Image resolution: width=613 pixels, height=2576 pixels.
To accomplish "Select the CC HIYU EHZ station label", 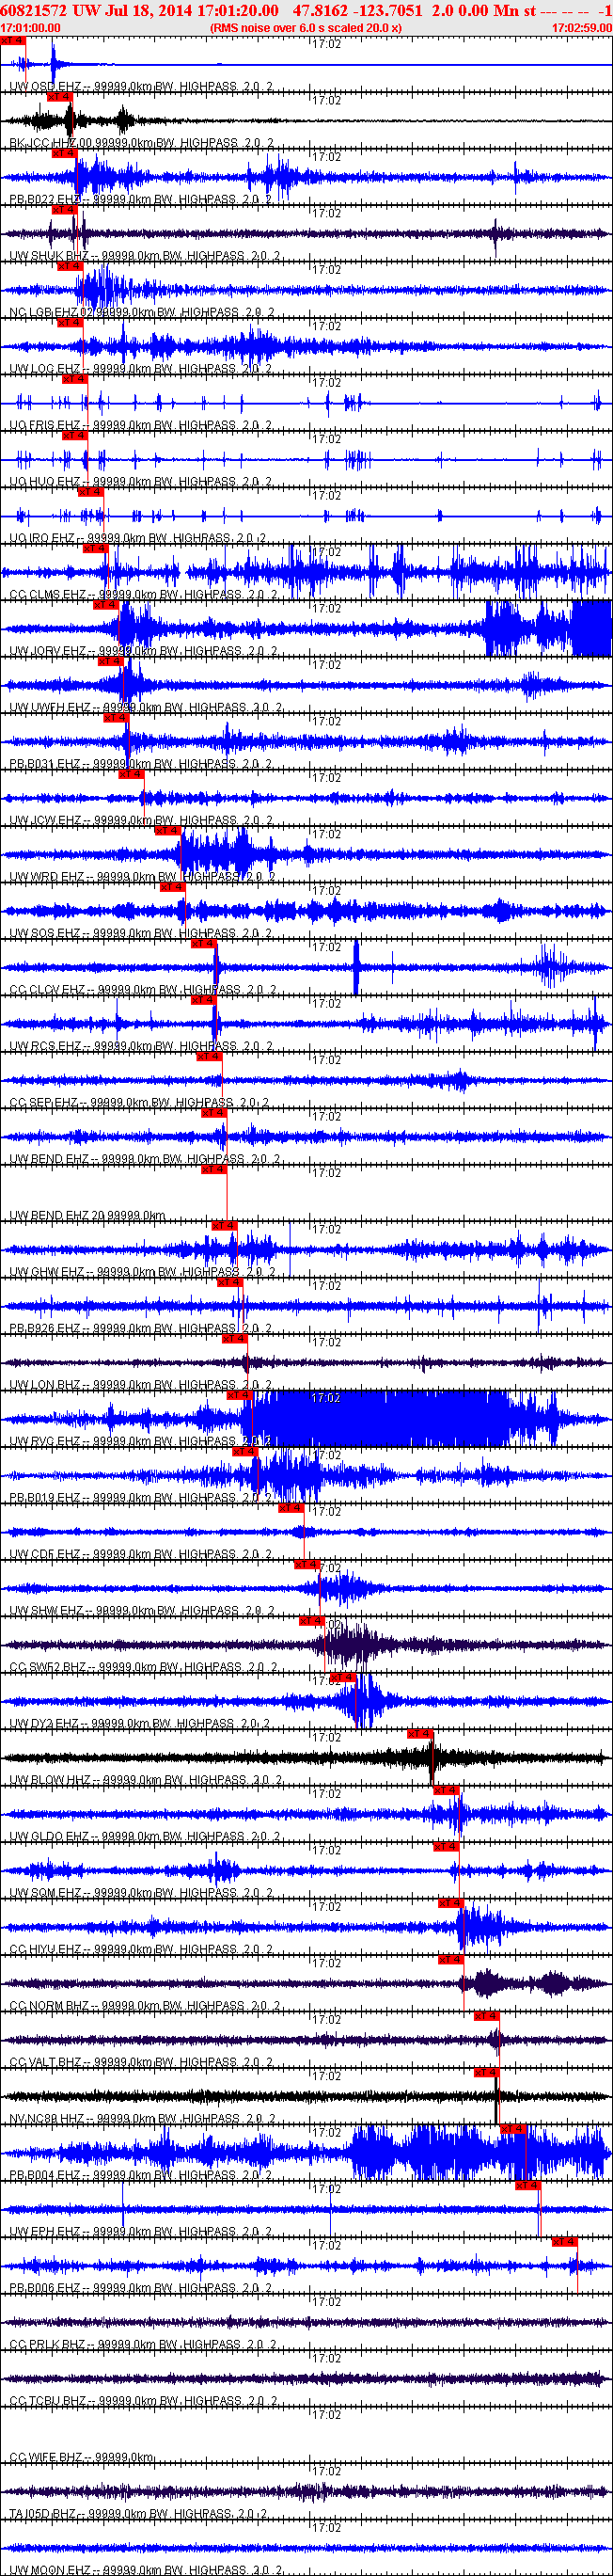I will 140,1950.
